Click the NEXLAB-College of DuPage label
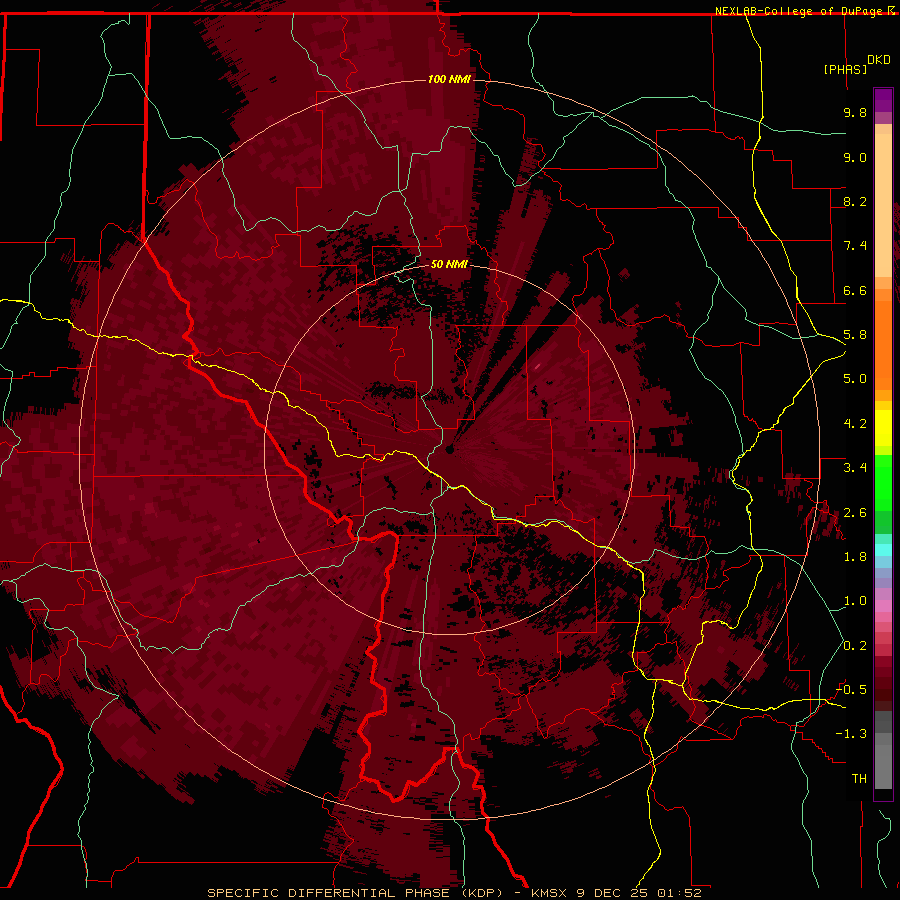The height and width of the screenshot is (900, 900). coord(800,11)
